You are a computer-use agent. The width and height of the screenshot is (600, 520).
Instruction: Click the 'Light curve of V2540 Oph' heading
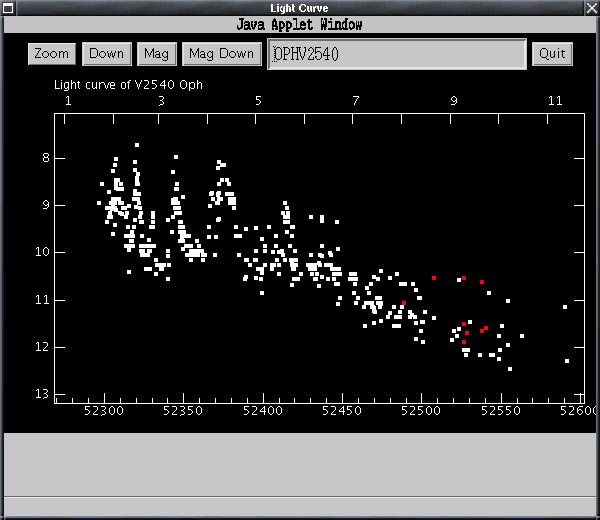(128, 85)
